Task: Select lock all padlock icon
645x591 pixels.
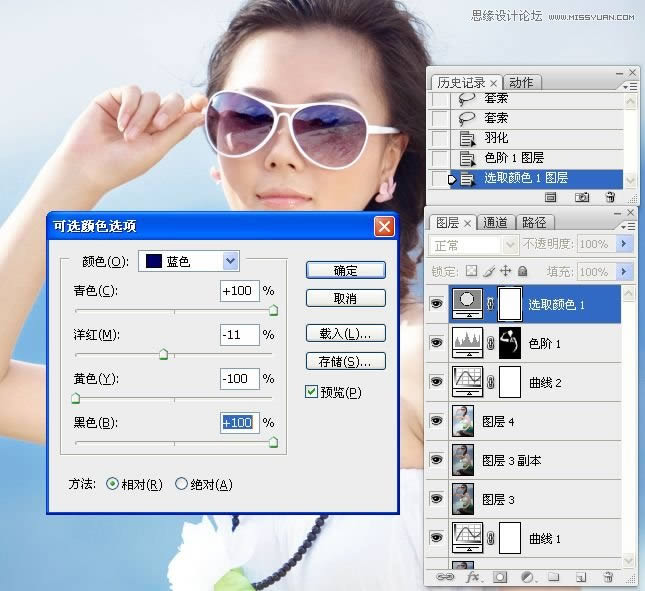Action: (522, 271)
